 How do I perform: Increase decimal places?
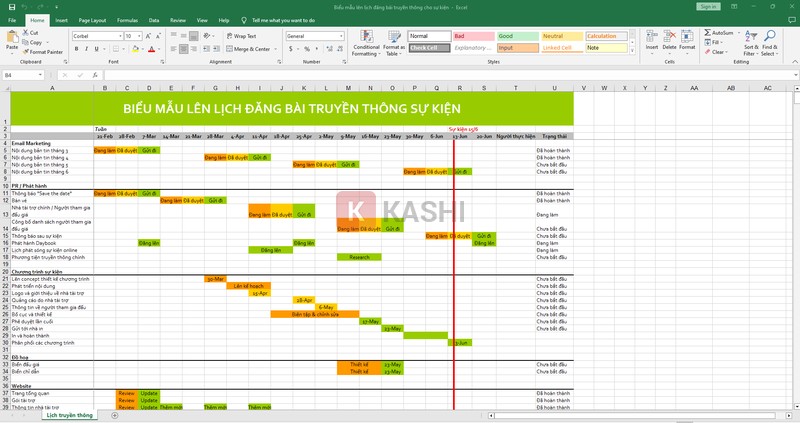329,49
